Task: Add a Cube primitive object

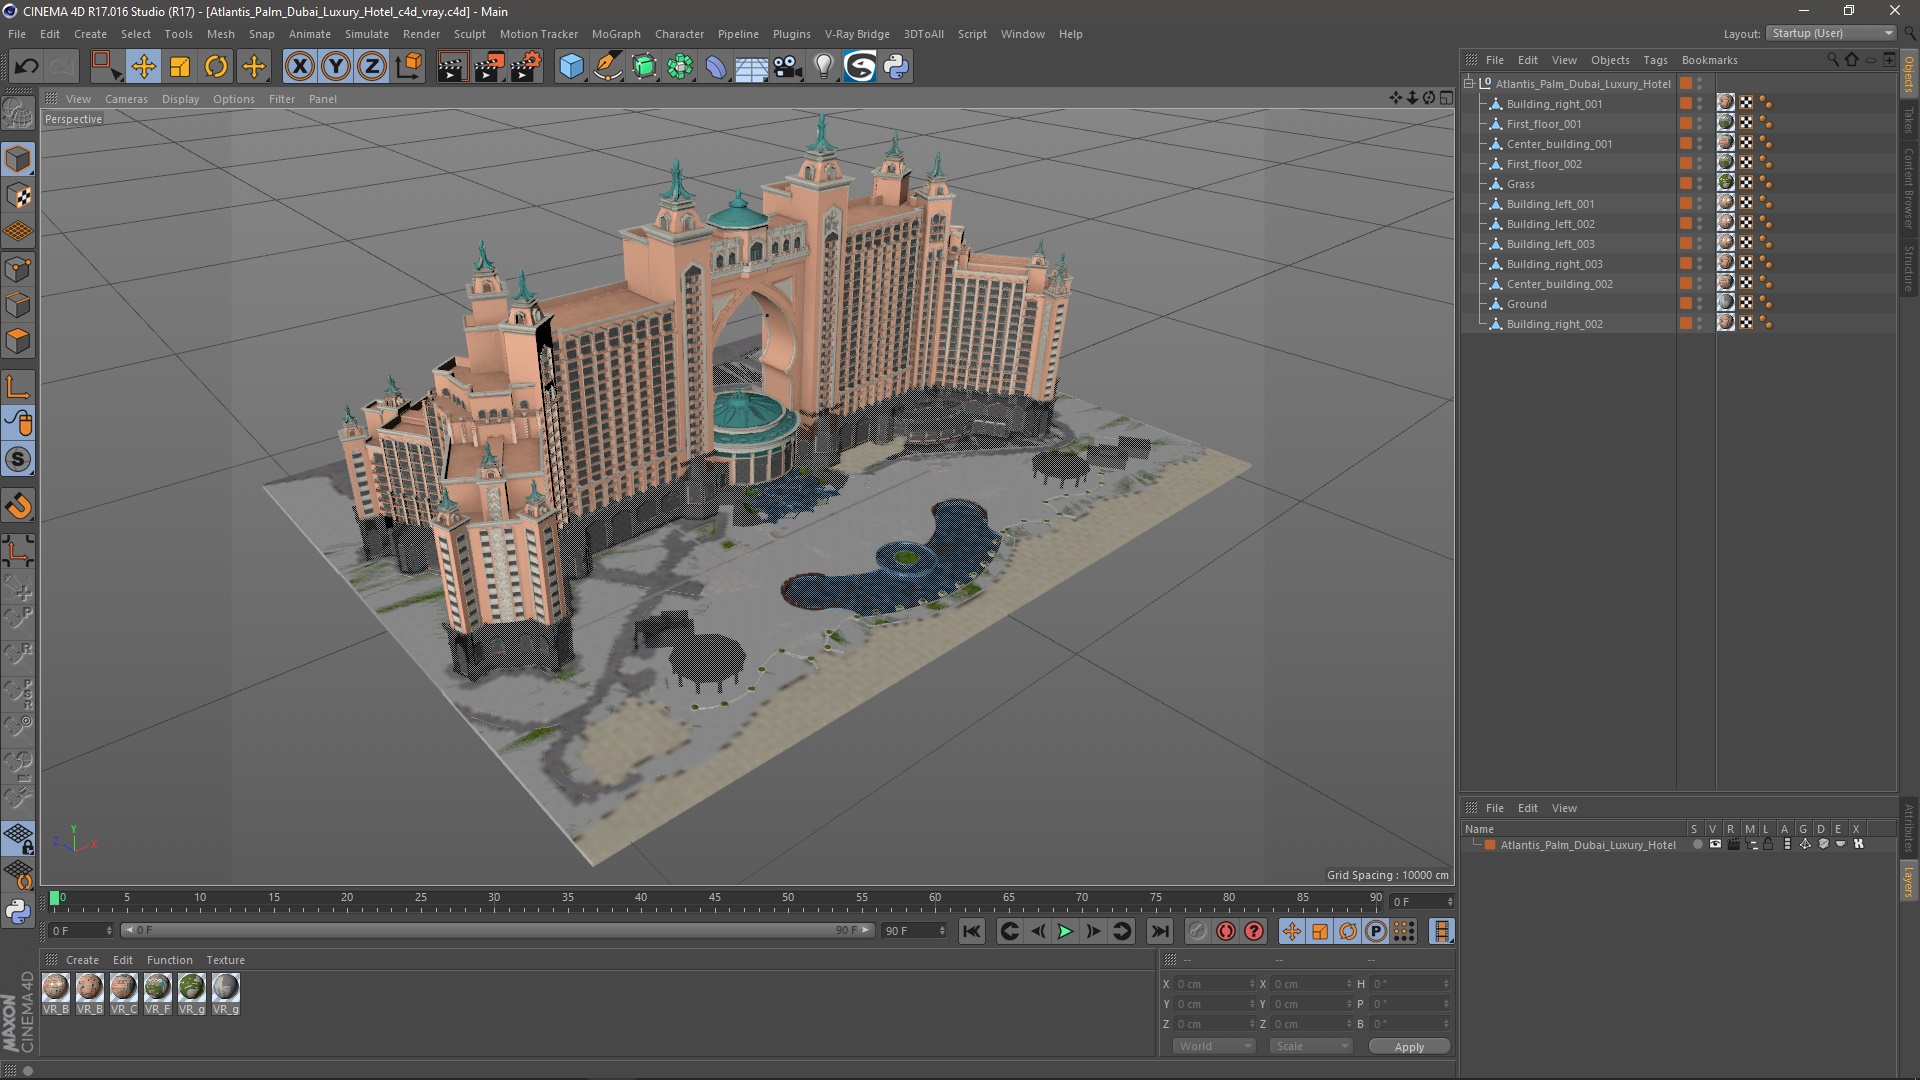Action: point(571,67)
